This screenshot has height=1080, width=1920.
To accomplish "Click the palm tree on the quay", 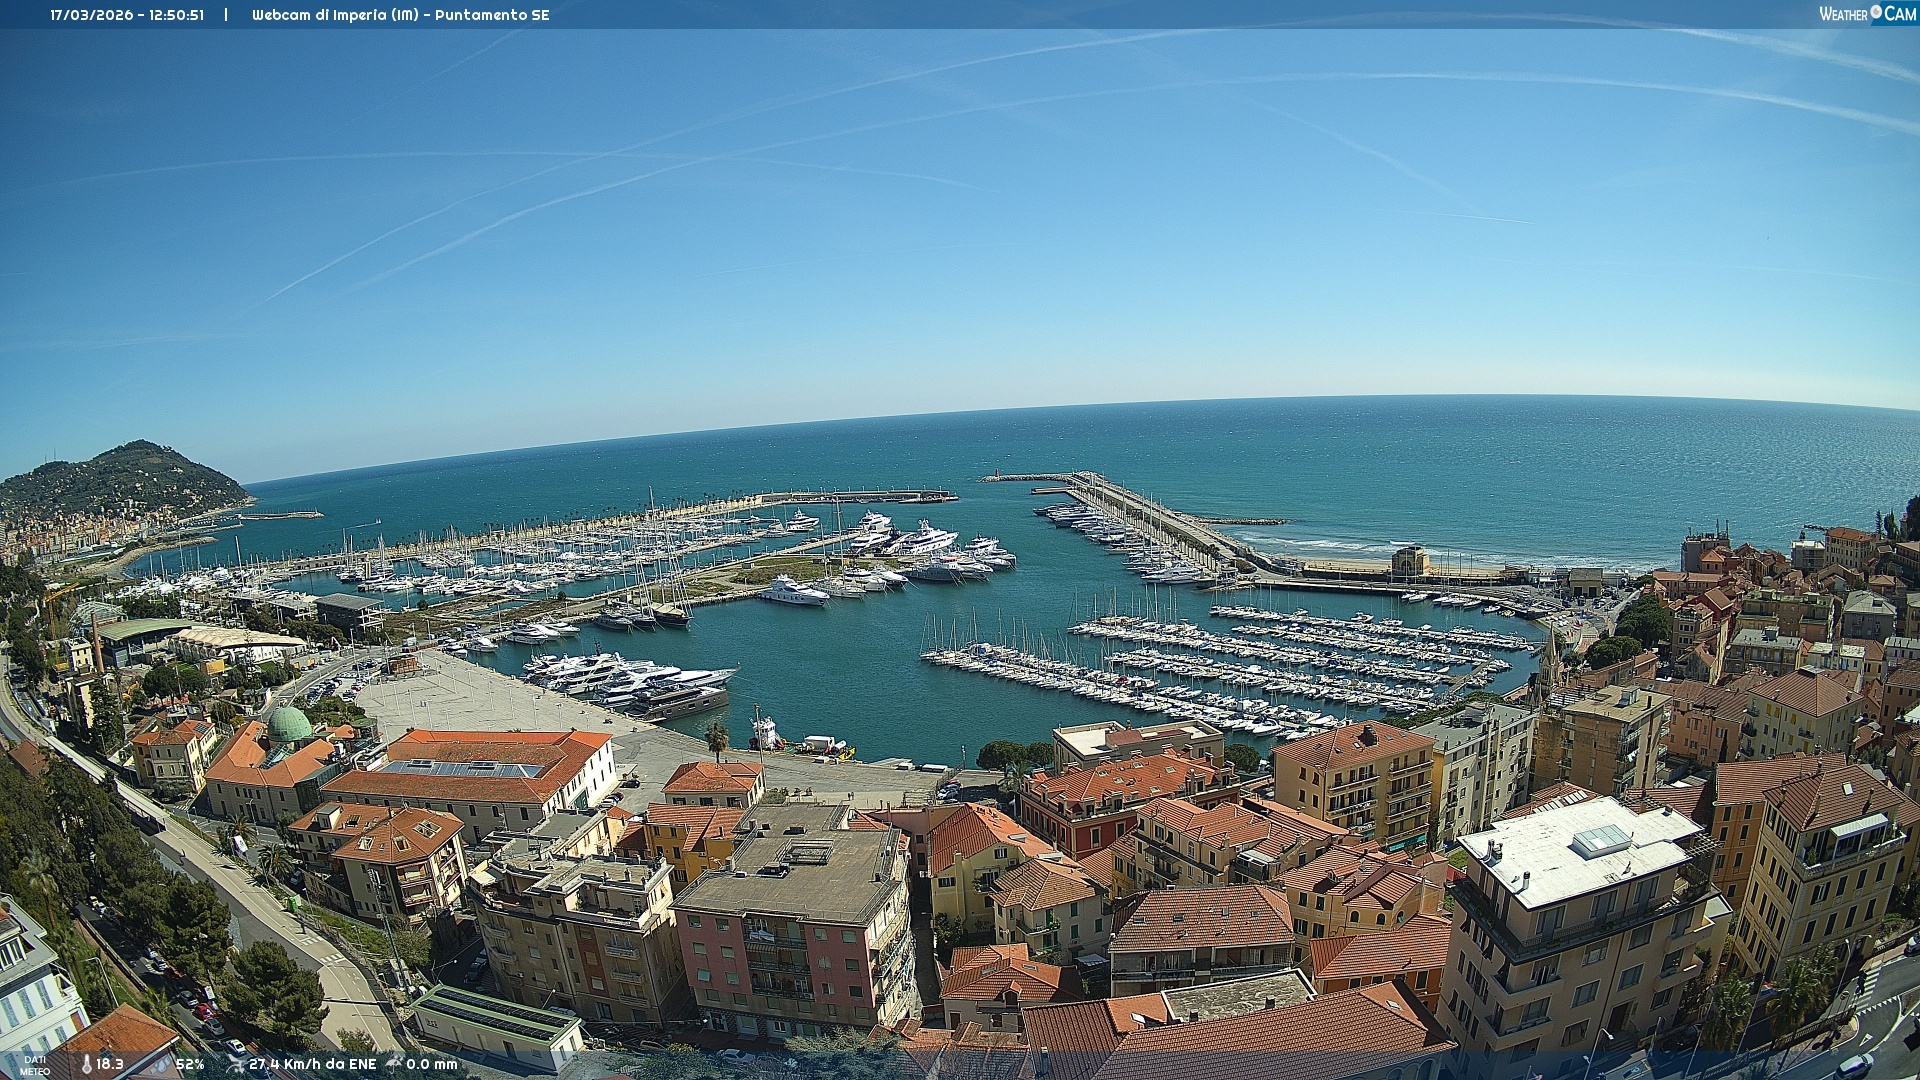I will [717, 738].
